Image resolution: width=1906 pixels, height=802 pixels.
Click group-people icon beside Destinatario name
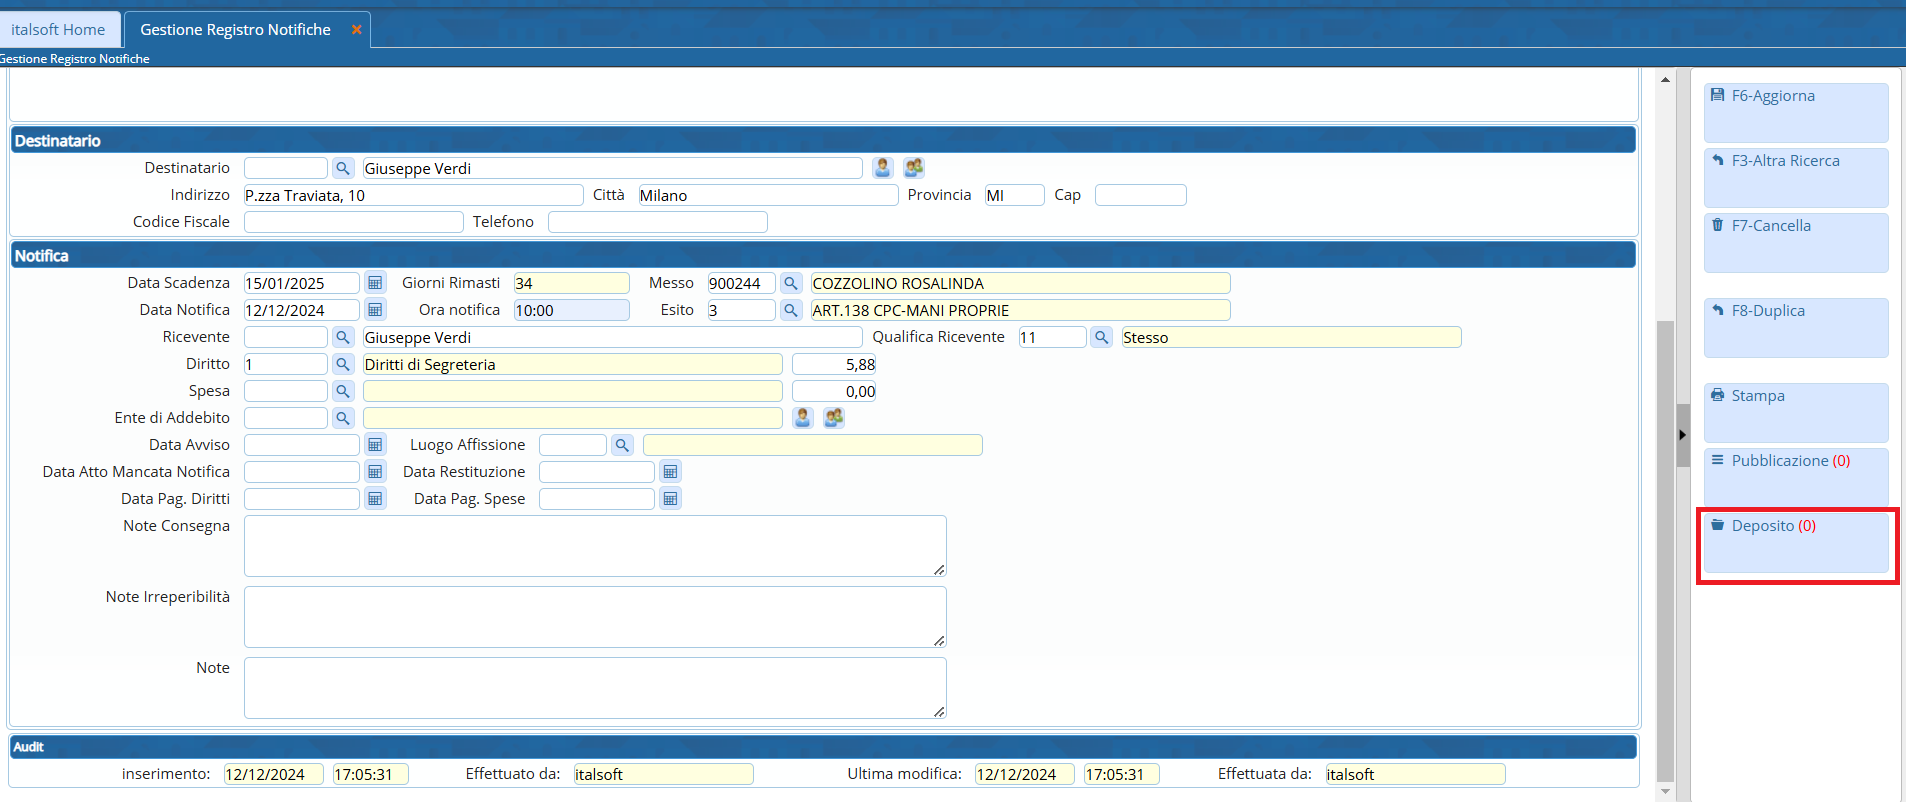coord(913,168)
